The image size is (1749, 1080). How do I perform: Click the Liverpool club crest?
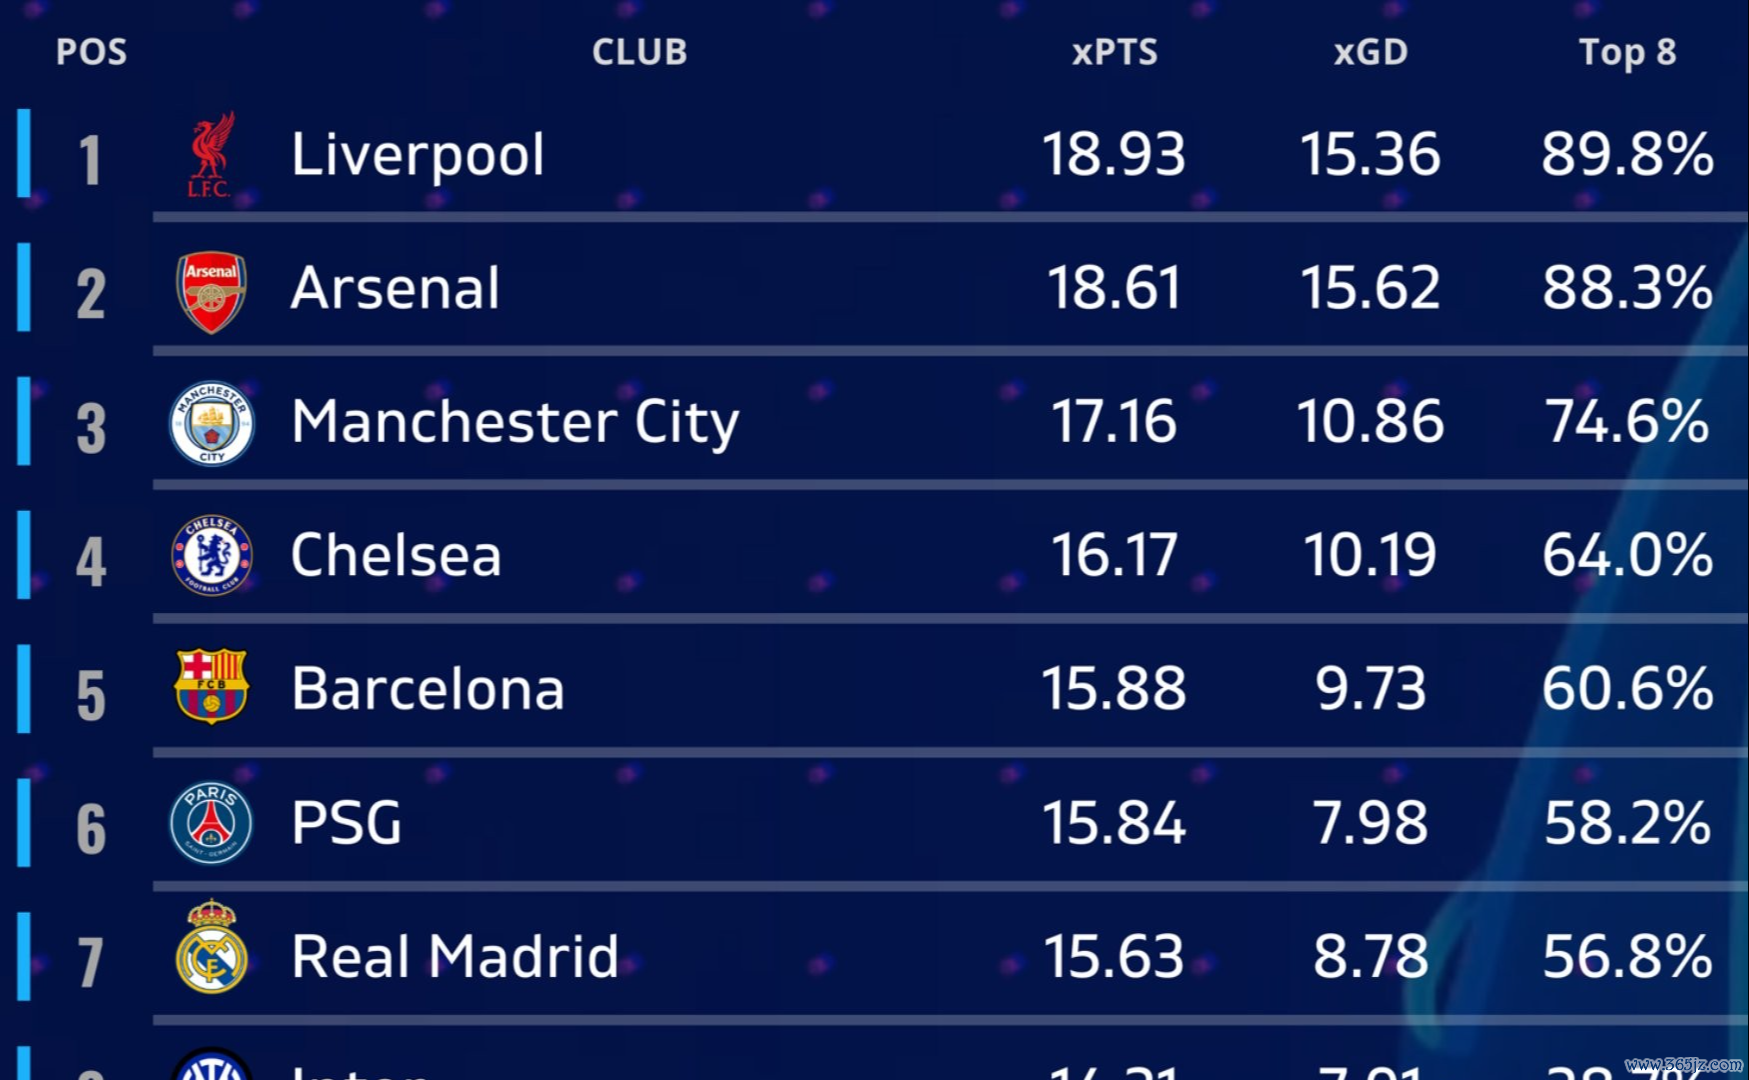pos(211,155)
